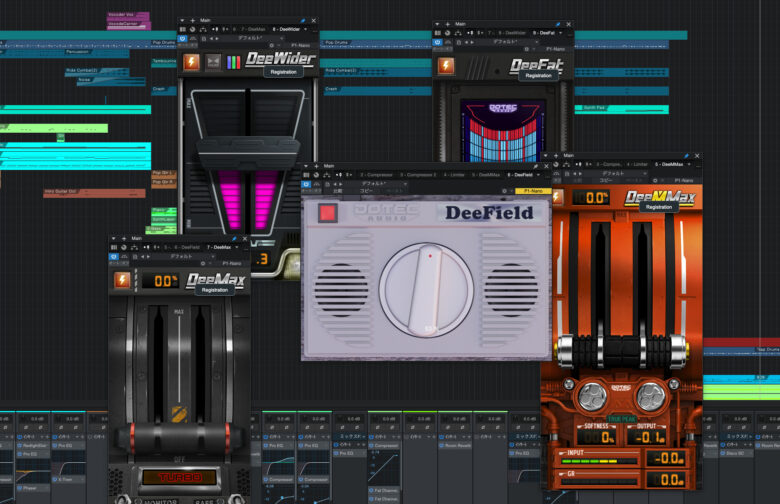
Task: Switch to the Limiter tab in DeeField window
Action: pos(457,175)
